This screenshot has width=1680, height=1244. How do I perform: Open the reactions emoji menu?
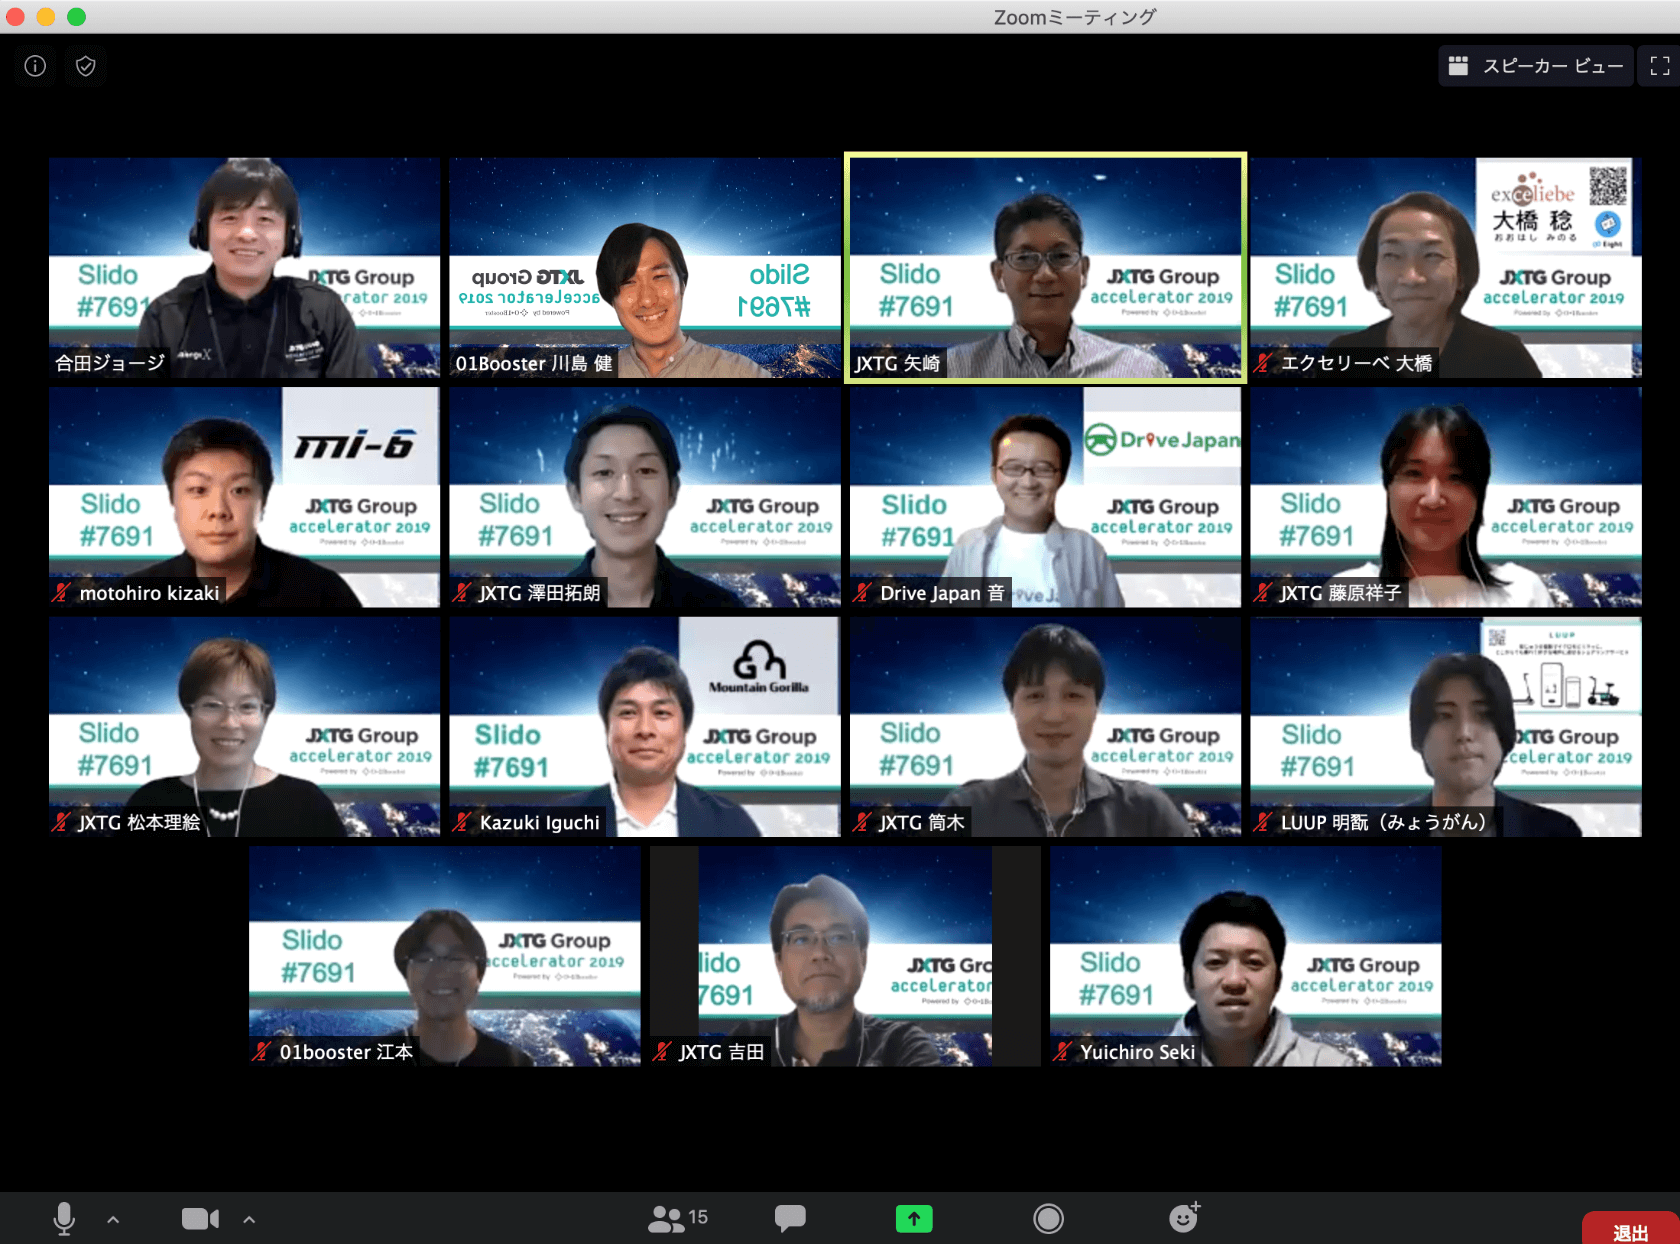pyautogui.click(x=1184, y=1217)
